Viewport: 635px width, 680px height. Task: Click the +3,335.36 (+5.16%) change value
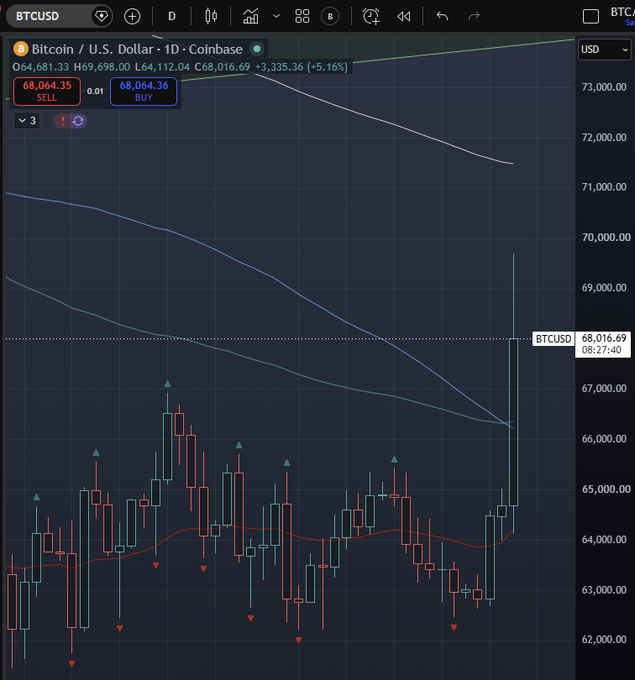[x=301, y=67]
